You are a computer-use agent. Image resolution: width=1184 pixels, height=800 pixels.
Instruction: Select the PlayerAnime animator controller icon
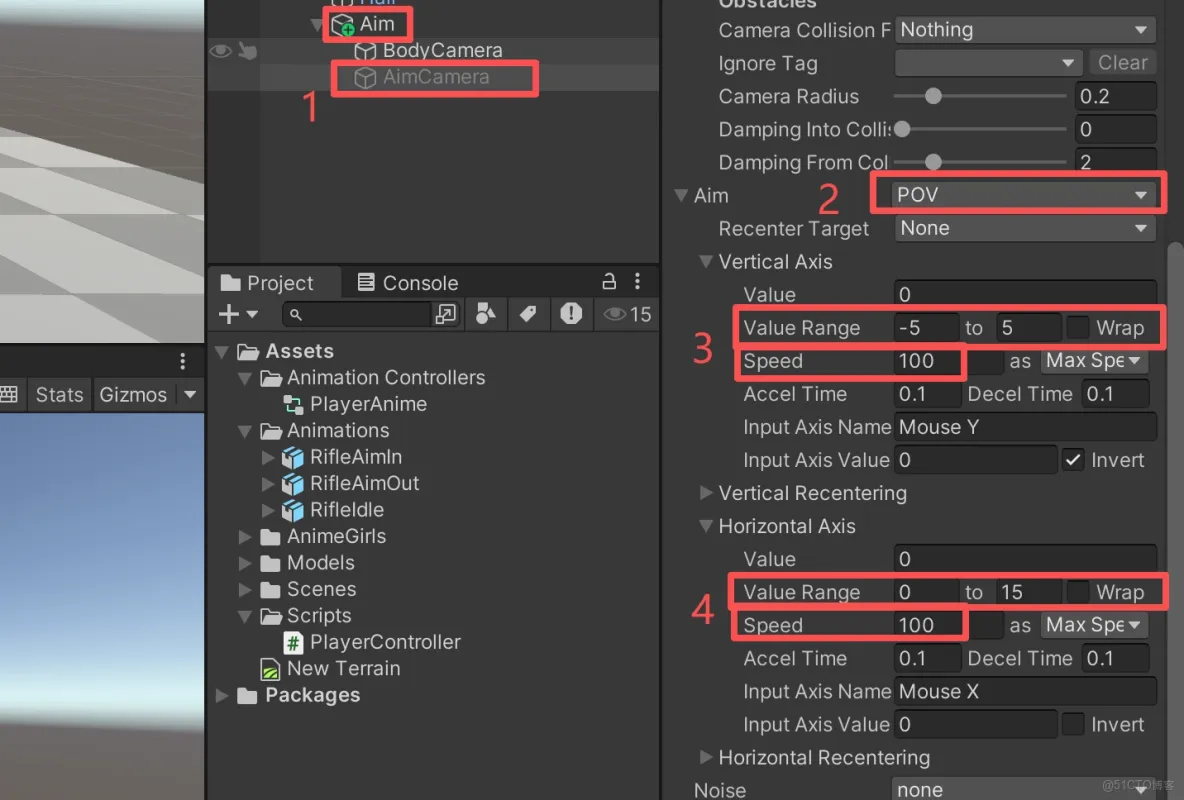point(294,404)
